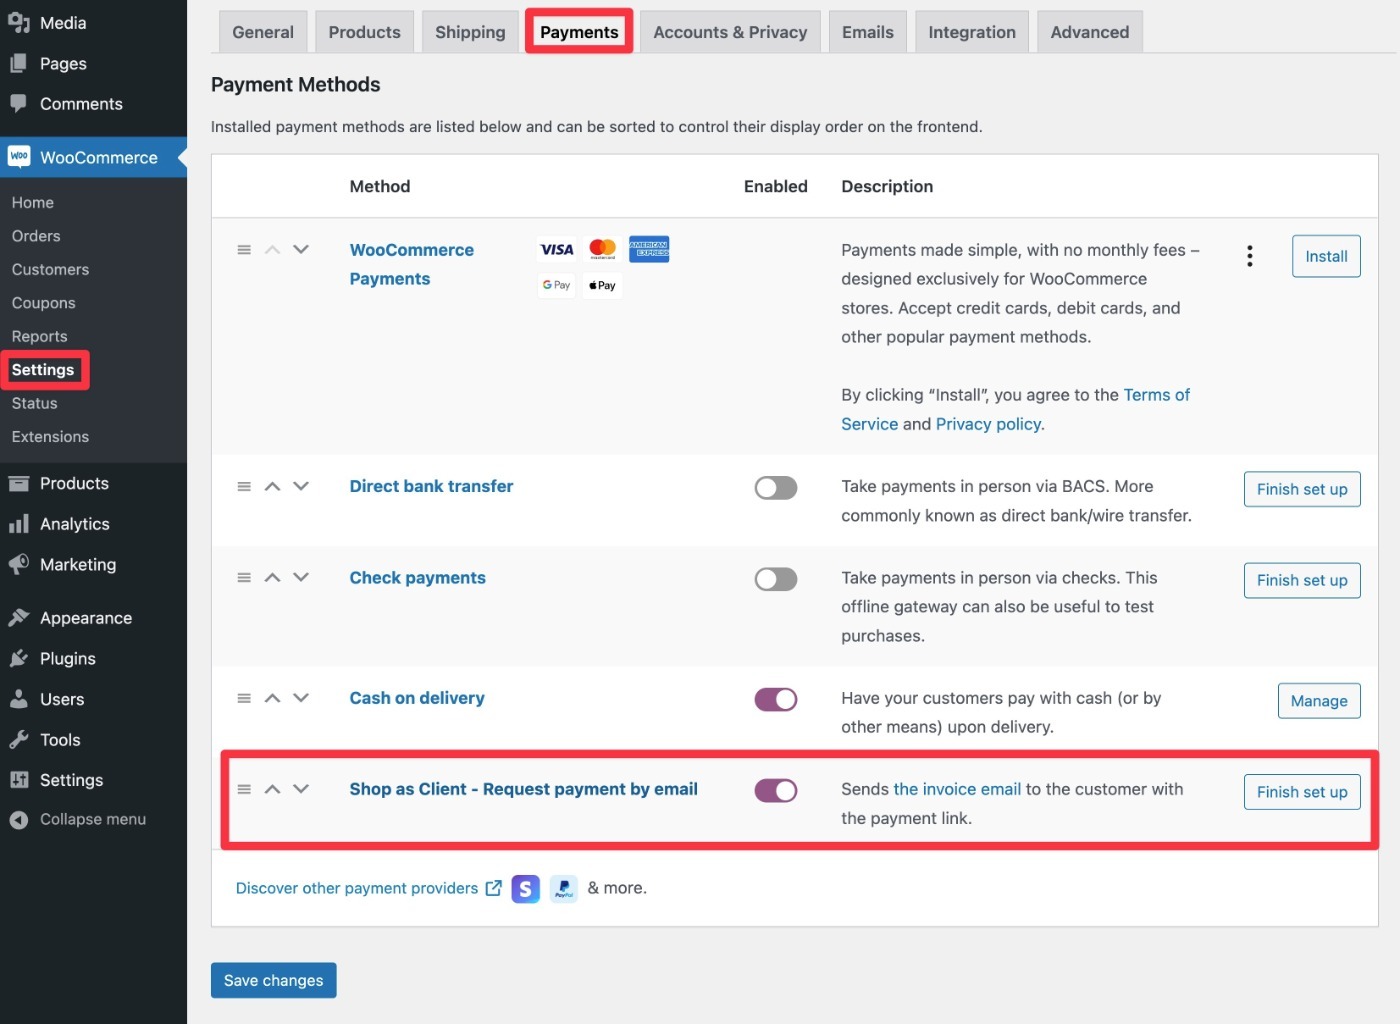Click the Plugins plug icon
This screenshot has height=1024, width=1400.
(x=18, y=659)
